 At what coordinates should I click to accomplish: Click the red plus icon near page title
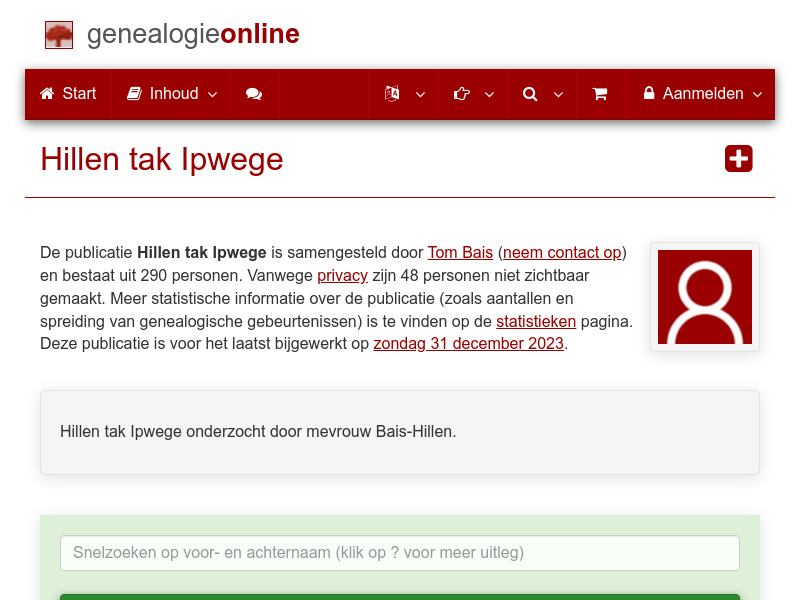(x=738, y=158)
